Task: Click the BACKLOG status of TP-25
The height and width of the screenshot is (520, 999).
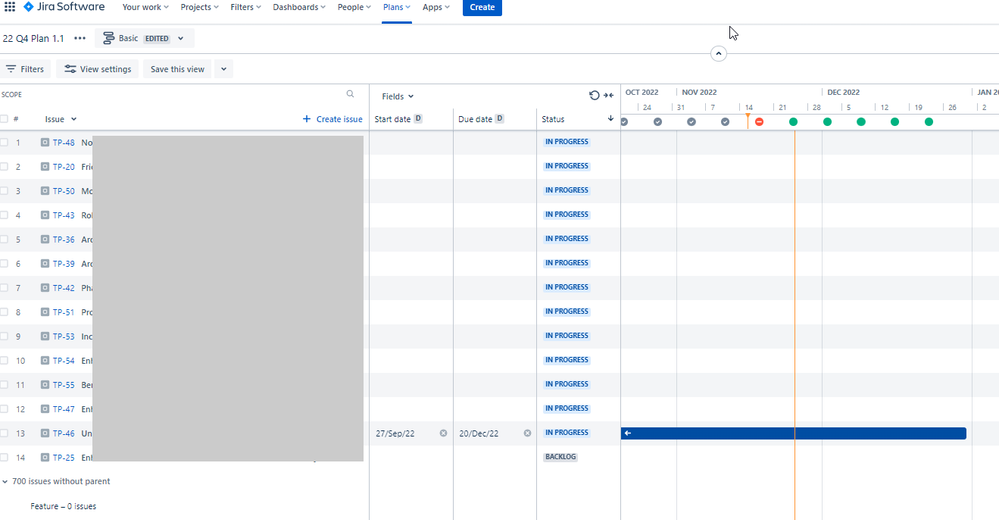Action: 561,457
